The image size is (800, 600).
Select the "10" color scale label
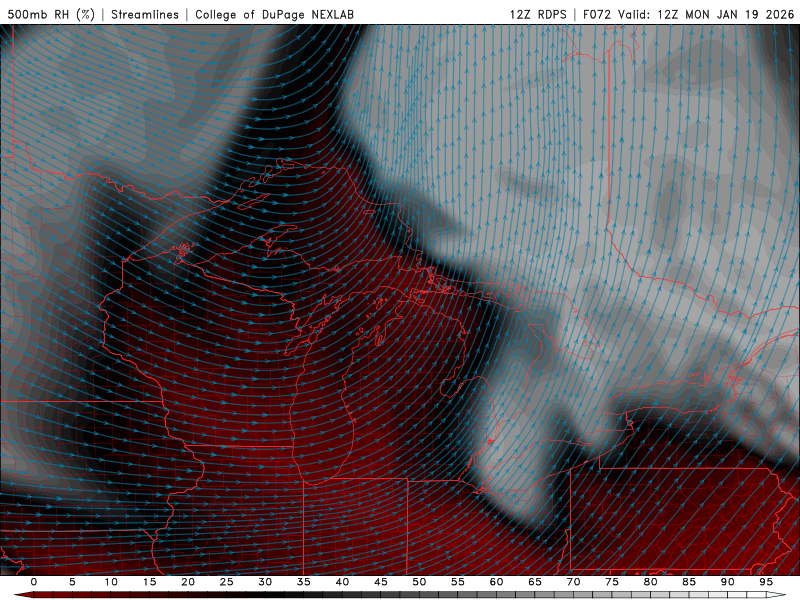coord(111,582)
